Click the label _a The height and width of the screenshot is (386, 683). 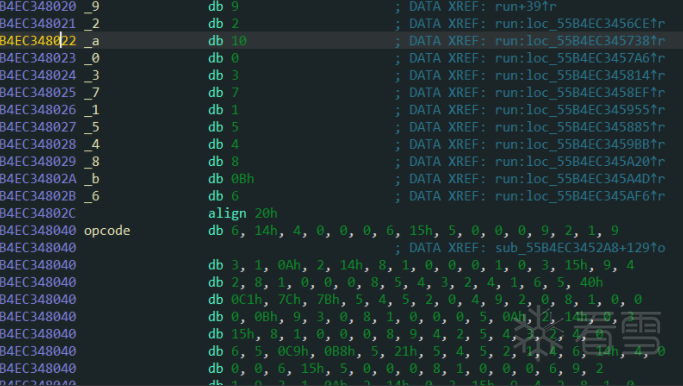[x=92, y=41]
